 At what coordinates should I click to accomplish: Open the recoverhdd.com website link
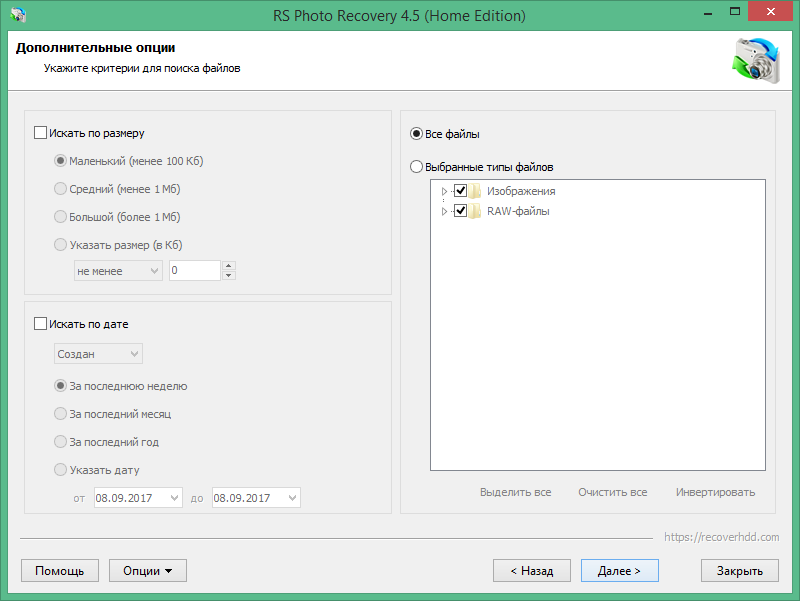tap(722, 537)
